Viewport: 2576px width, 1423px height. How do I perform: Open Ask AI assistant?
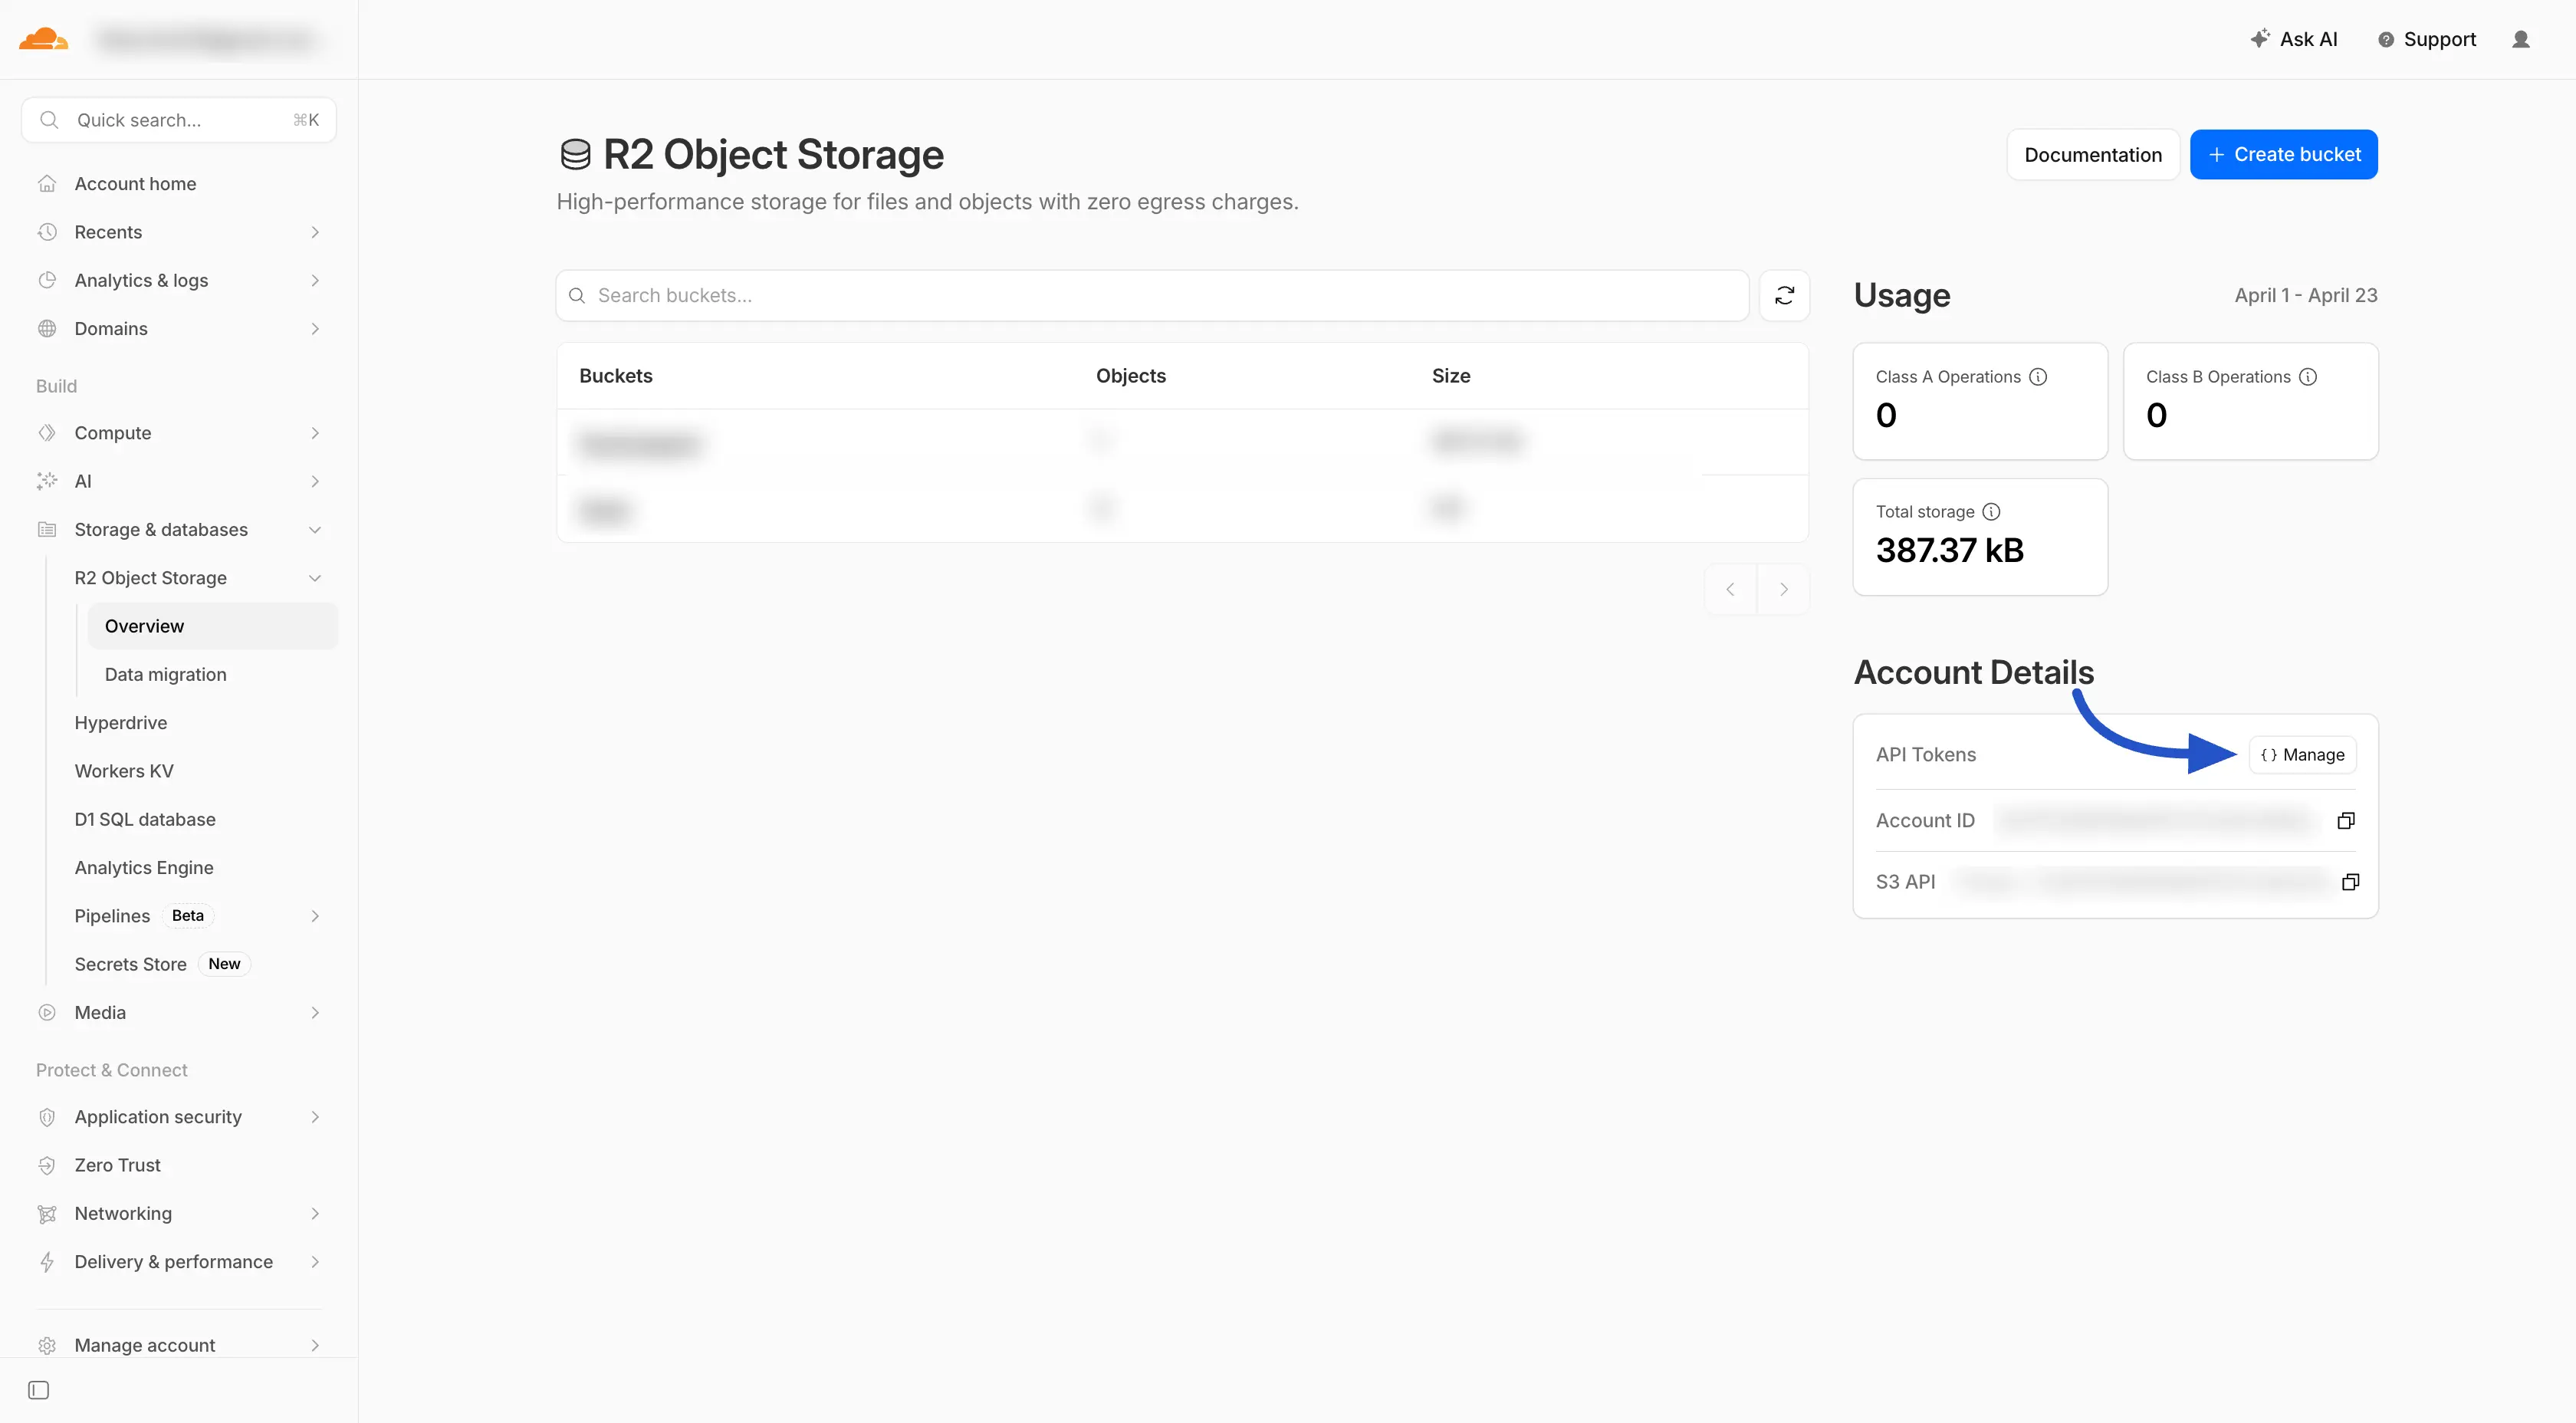(2295, 39)
